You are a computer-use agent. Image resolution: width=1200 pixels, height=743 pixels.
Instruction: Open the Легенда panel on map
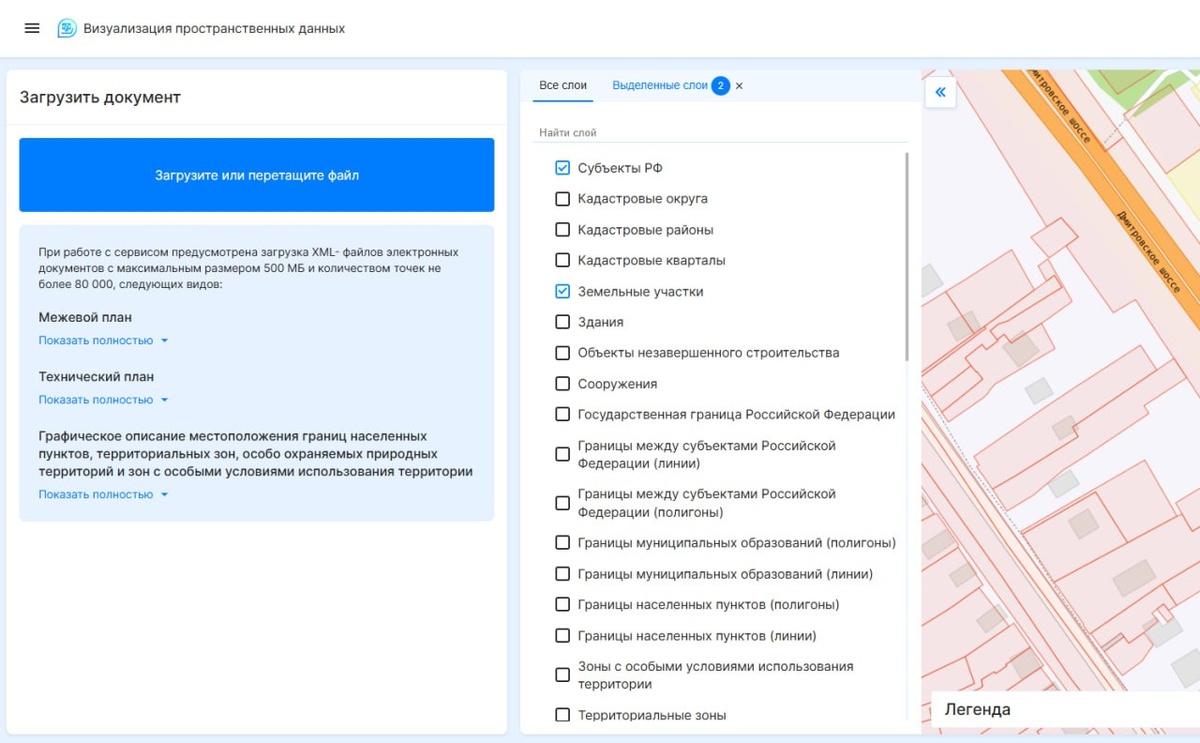[x=1065, y=709]
